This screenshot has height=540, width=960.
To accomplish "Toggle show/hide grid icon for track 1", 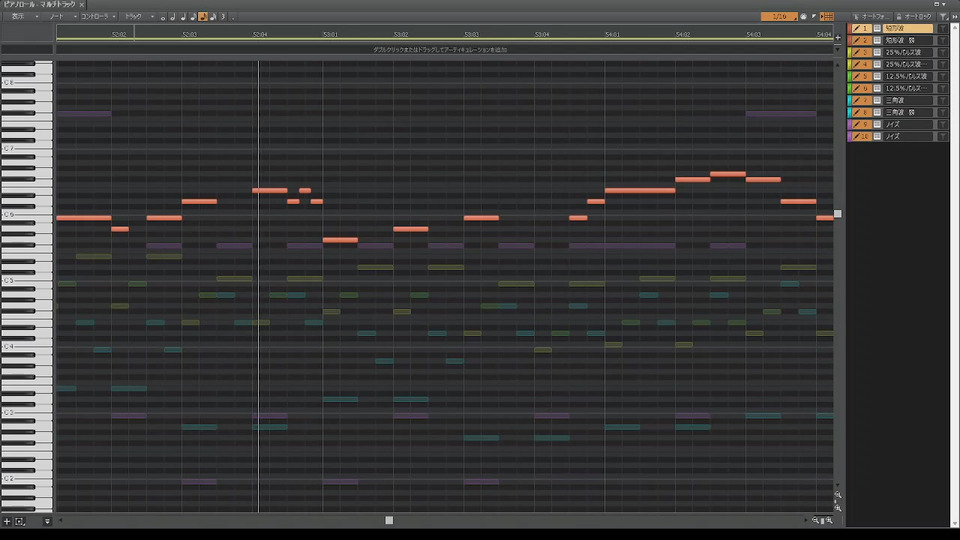I will (x=877, y=28).
